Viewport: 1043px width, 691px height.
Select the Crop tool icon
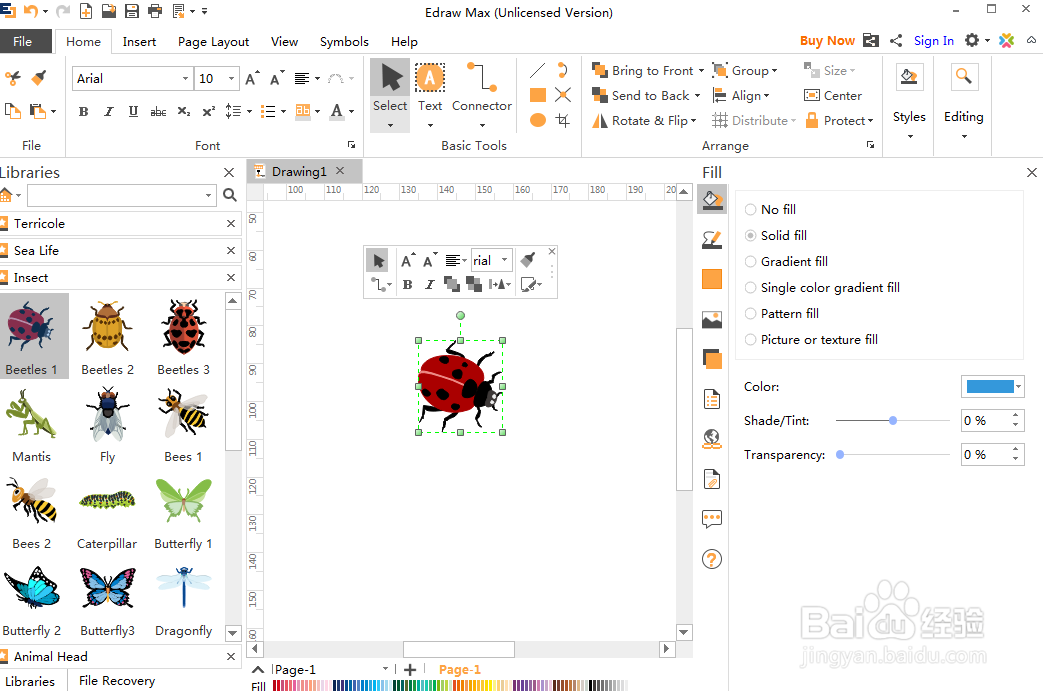point(563,120)
